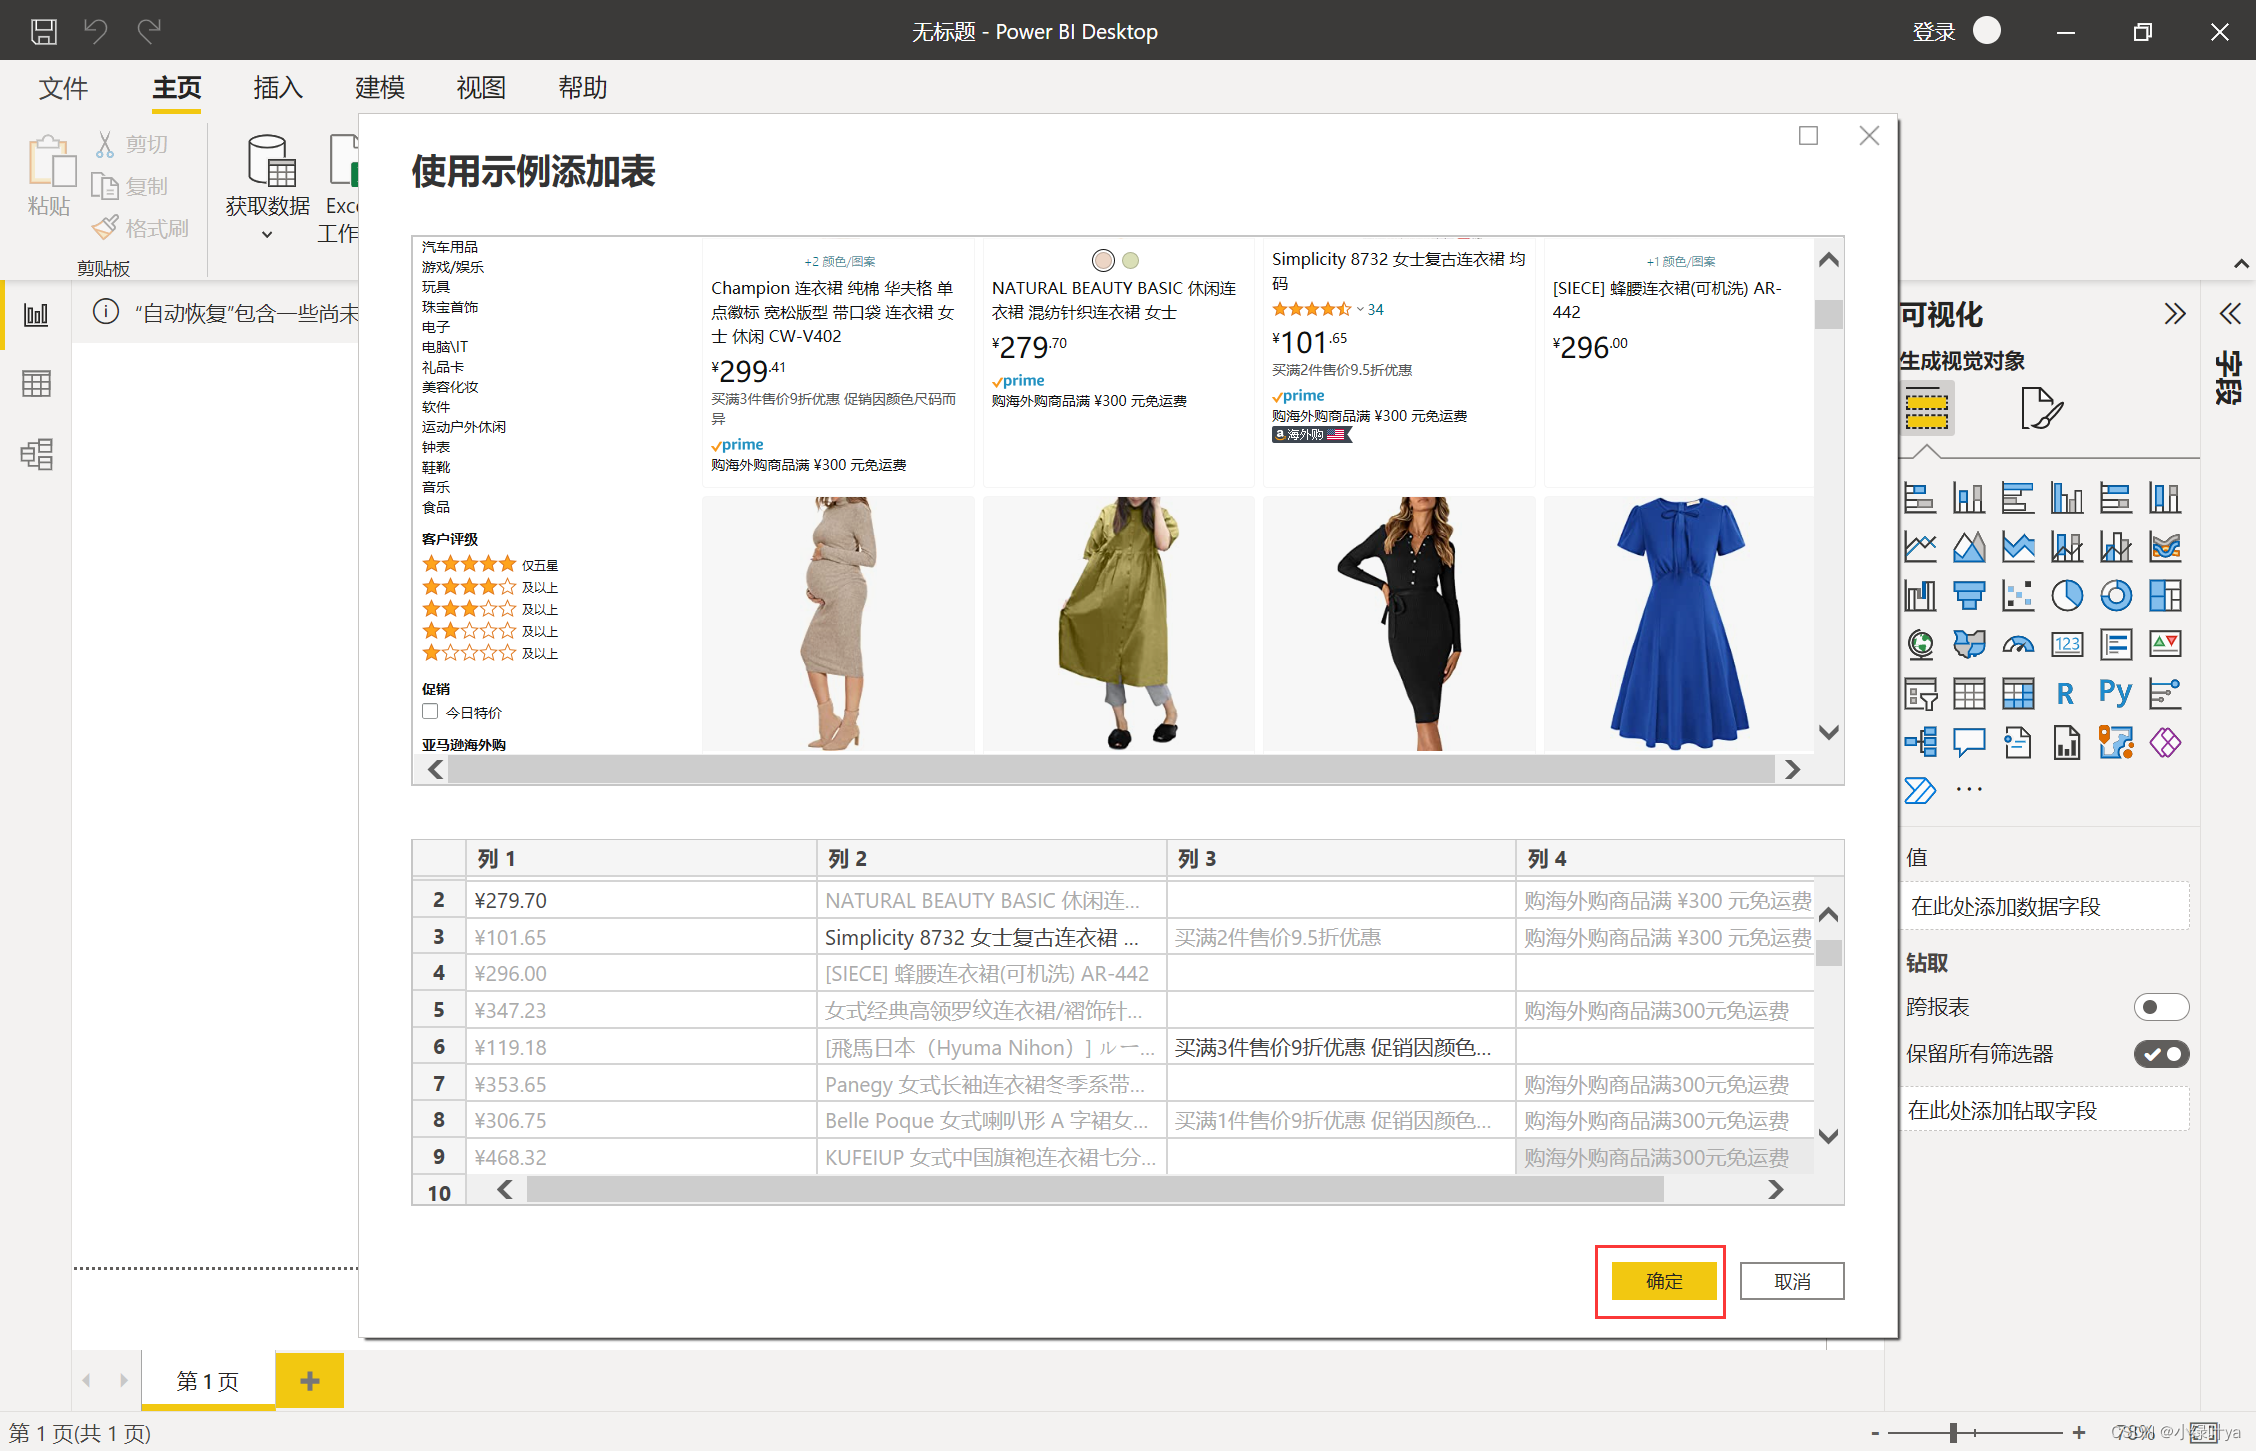2256x1451 pixels.
Task: Open the Data view in left sidebar
Action: click(36, 384)
